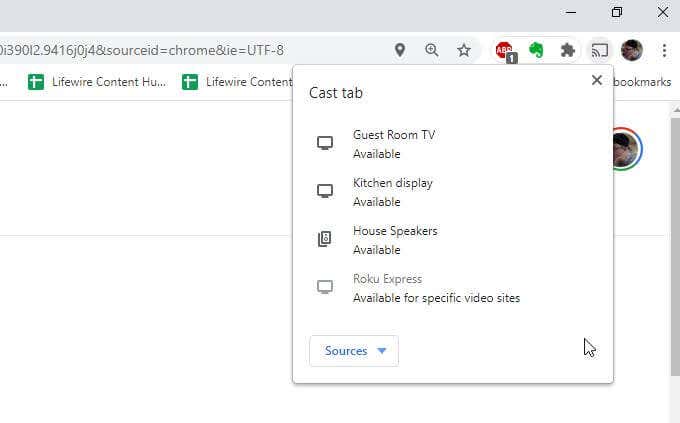
Task: Cast to Guest Room TV
Action: (x=393, y=144)
